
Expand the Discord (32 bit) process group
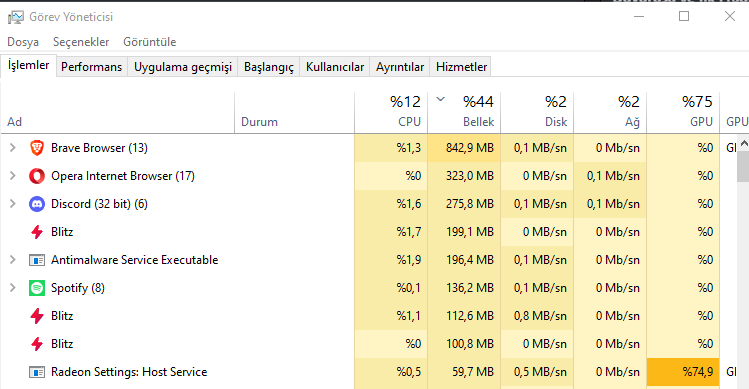[13, 204]
